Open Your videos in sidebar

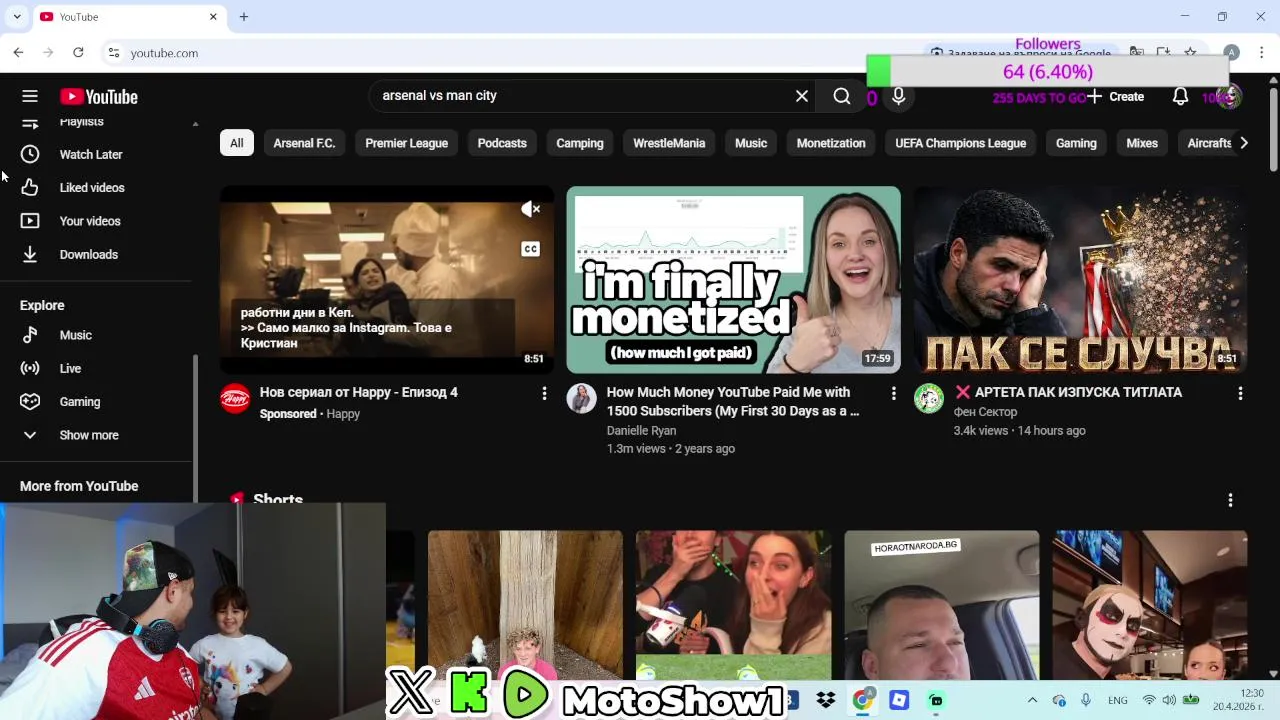pyautogui.click(x=91, y=221)
